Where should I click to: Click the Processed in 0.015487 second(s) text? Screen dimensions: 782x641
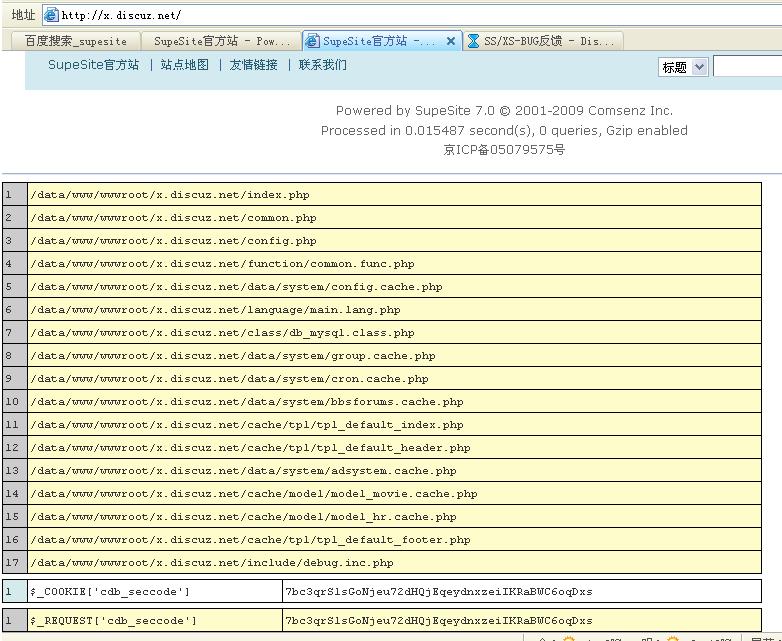click(504, 131)
